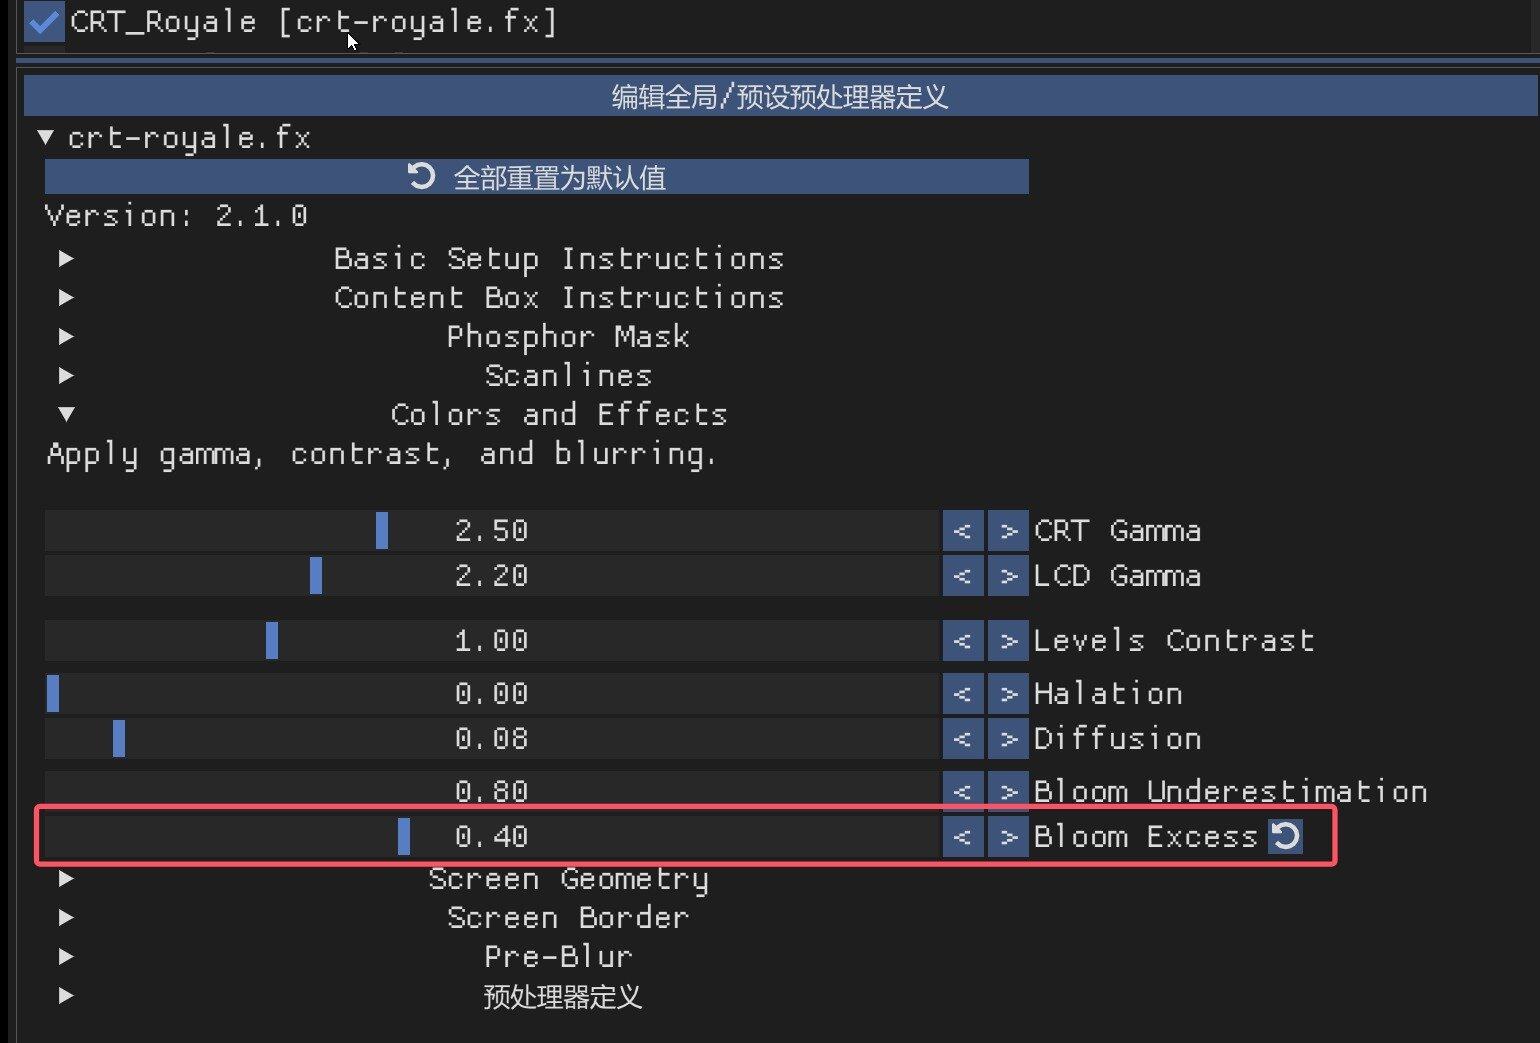Viewport: 1540px width, 1043px height.
Task: Decrease LCD Gamma with left arrow
Action: point(963,575)
